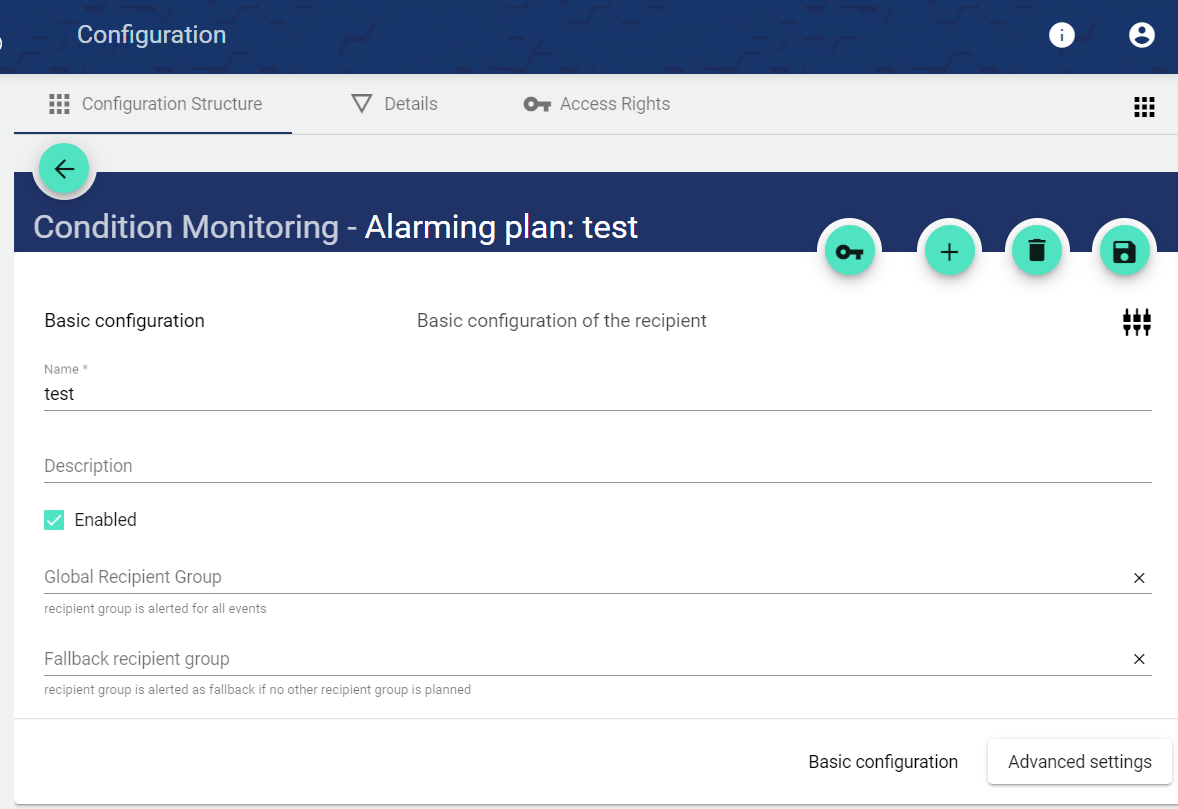Open the Global Recipient Group dropdown
Viewport: 1178px width, 809px height.
(x=580, y=577)
